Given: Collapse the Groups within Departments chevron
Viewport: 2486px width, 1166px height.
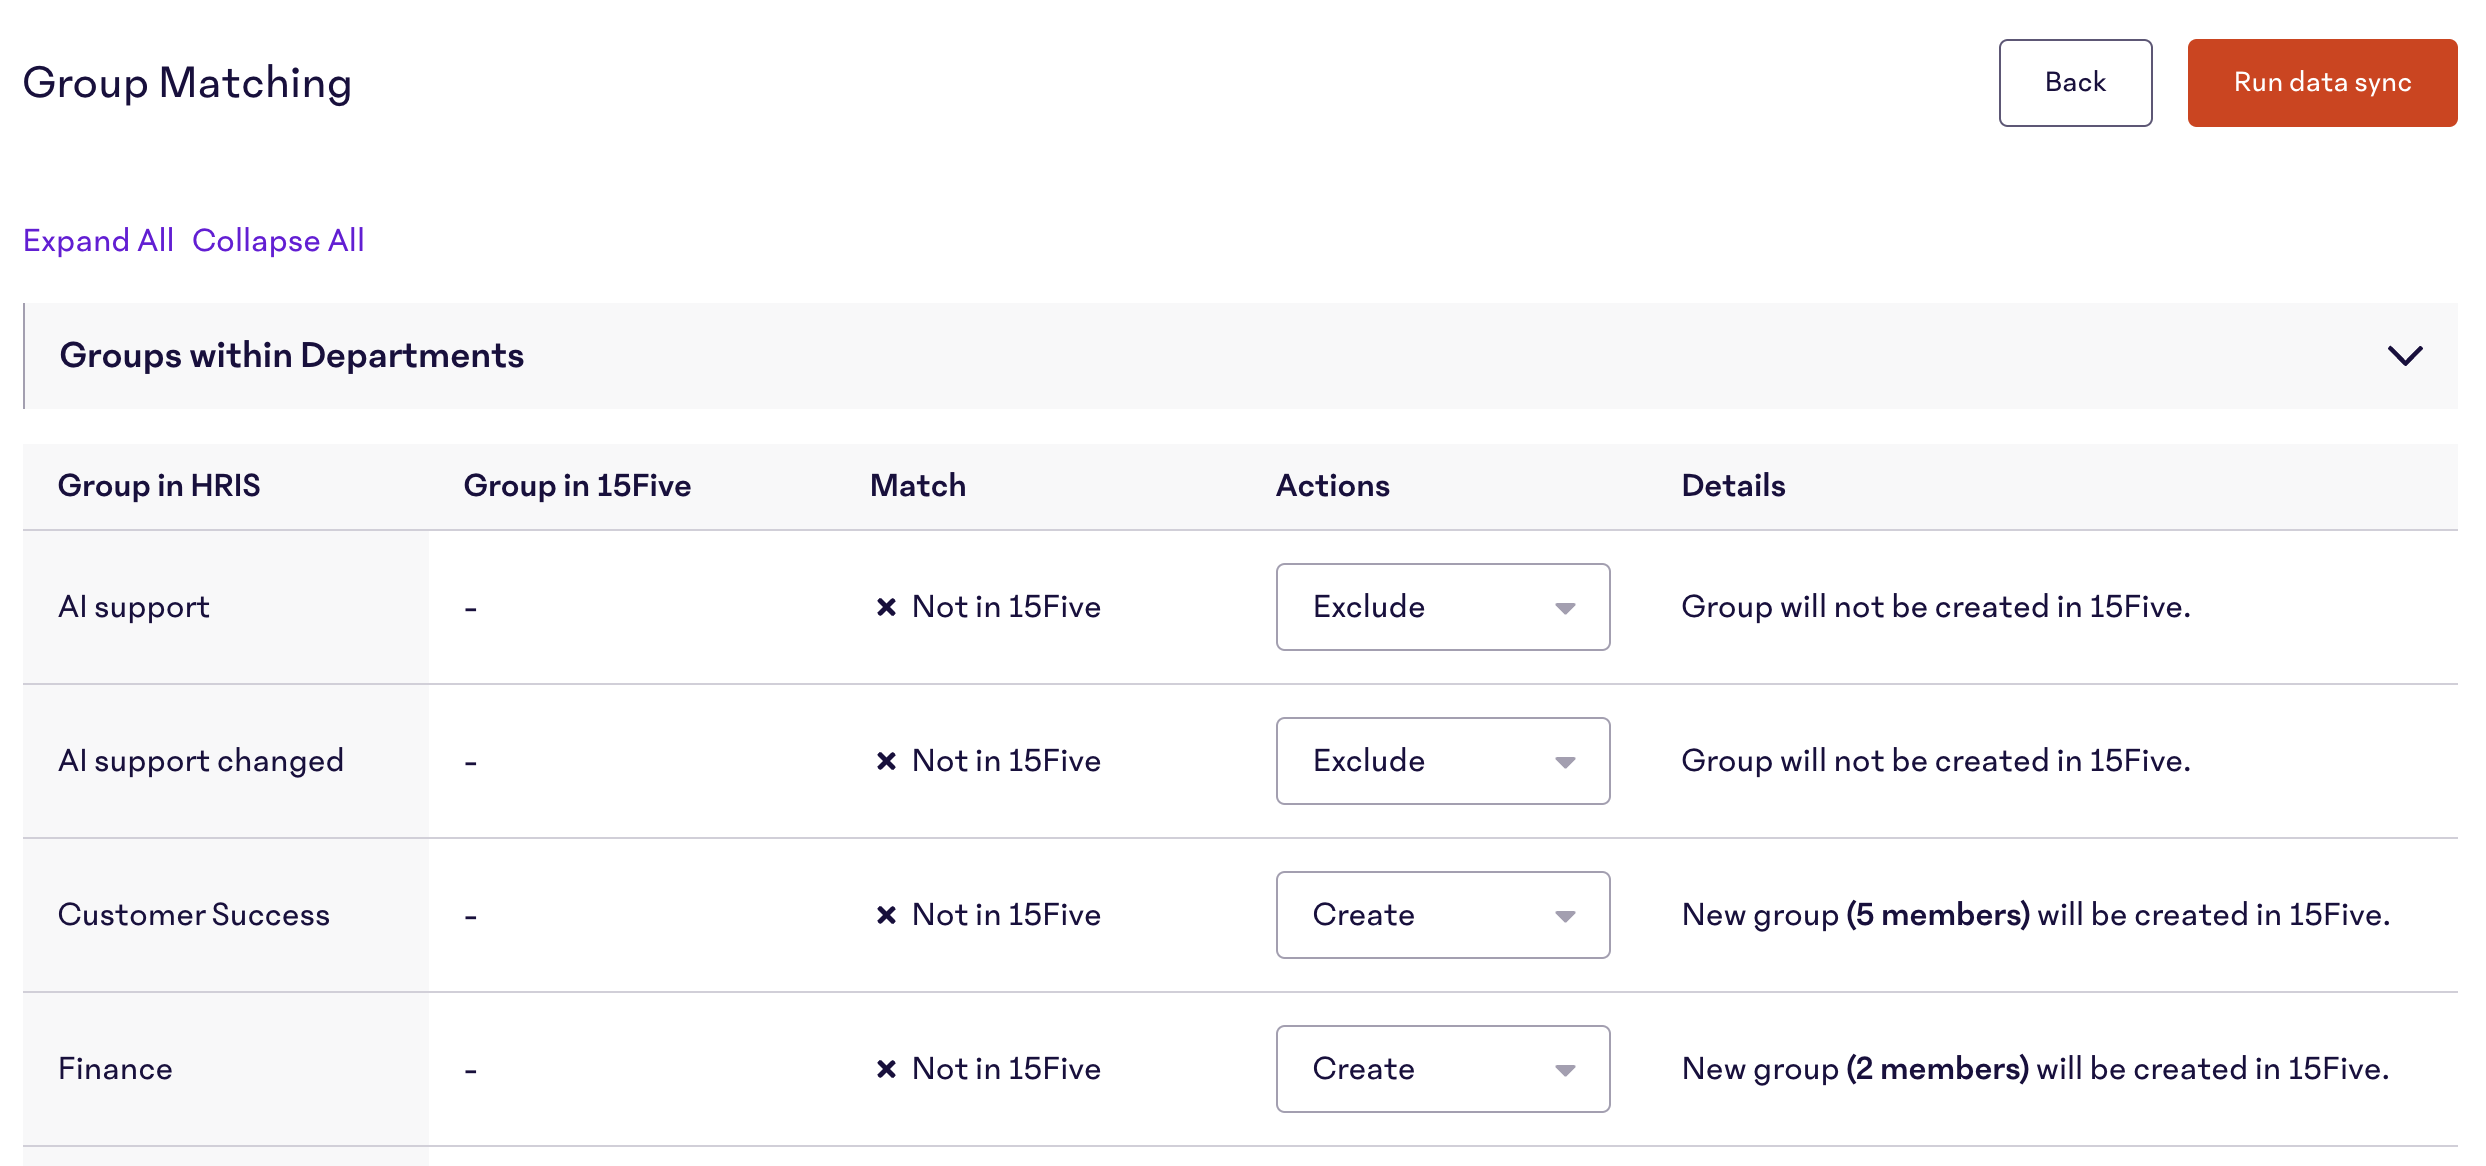Looking at the screenshot, I should [x=2404, y=356].
